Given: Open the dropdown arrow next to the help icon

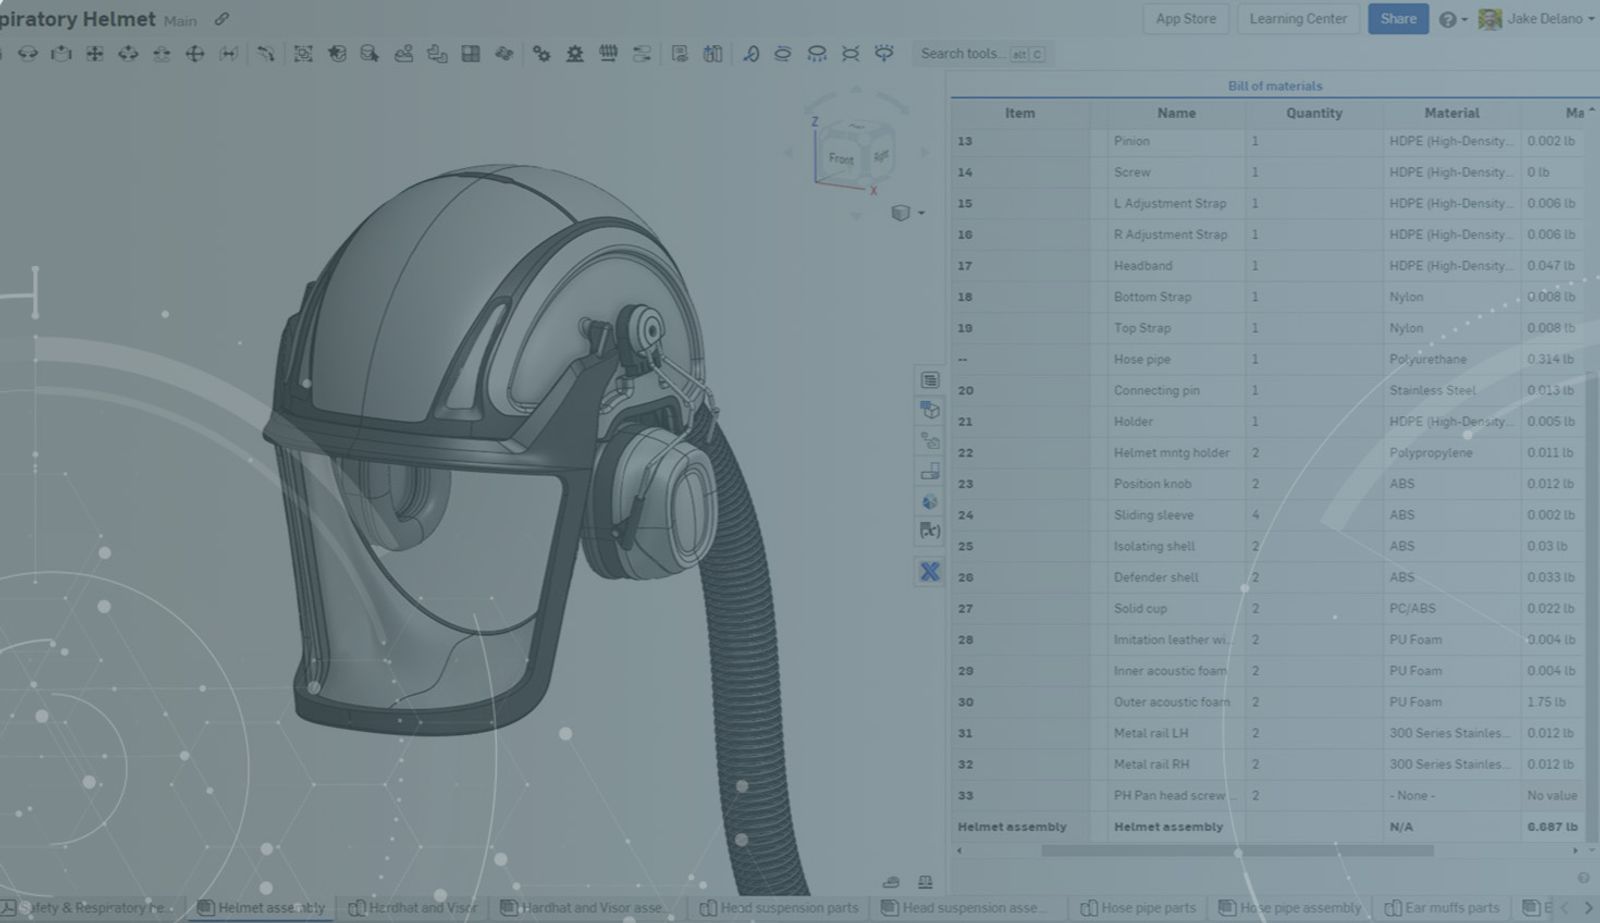Looking at the screenshot, I should [x=1463, y=19].
